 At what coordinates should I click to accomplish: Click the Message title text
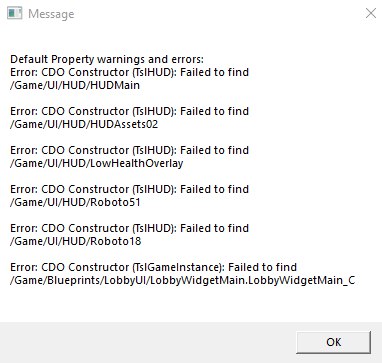tap(51, 14)
